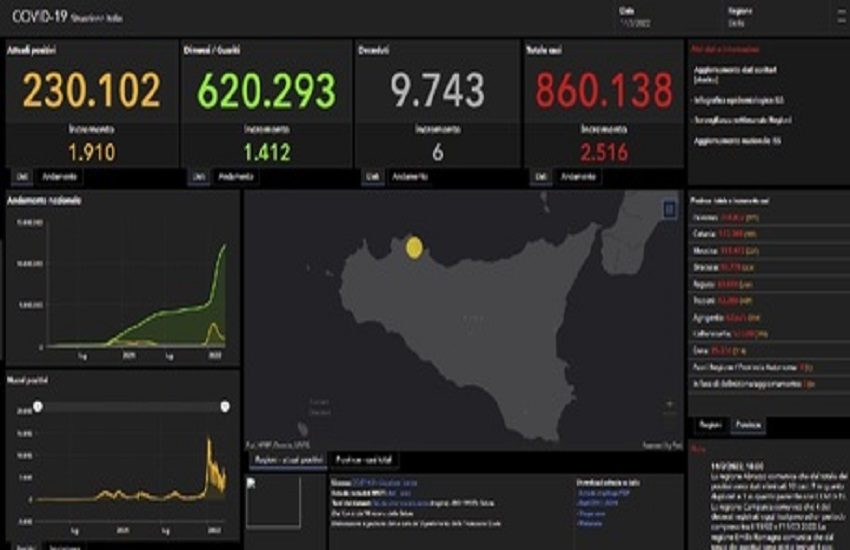Click the yellow circle marker on the map

coord(413,247)
